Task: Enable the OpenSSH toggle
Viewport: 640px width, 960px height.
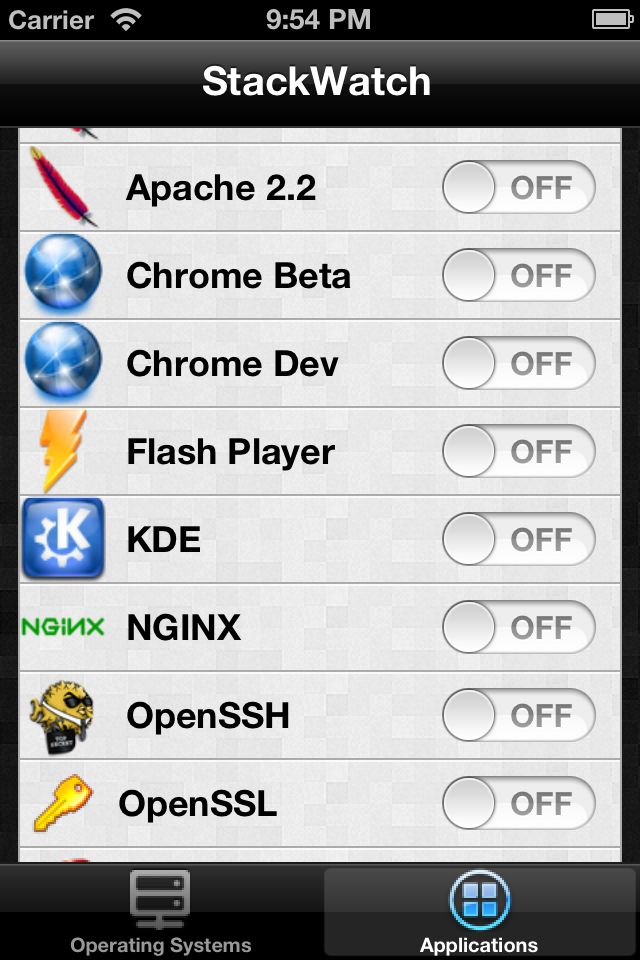Action: click(519, 715)
